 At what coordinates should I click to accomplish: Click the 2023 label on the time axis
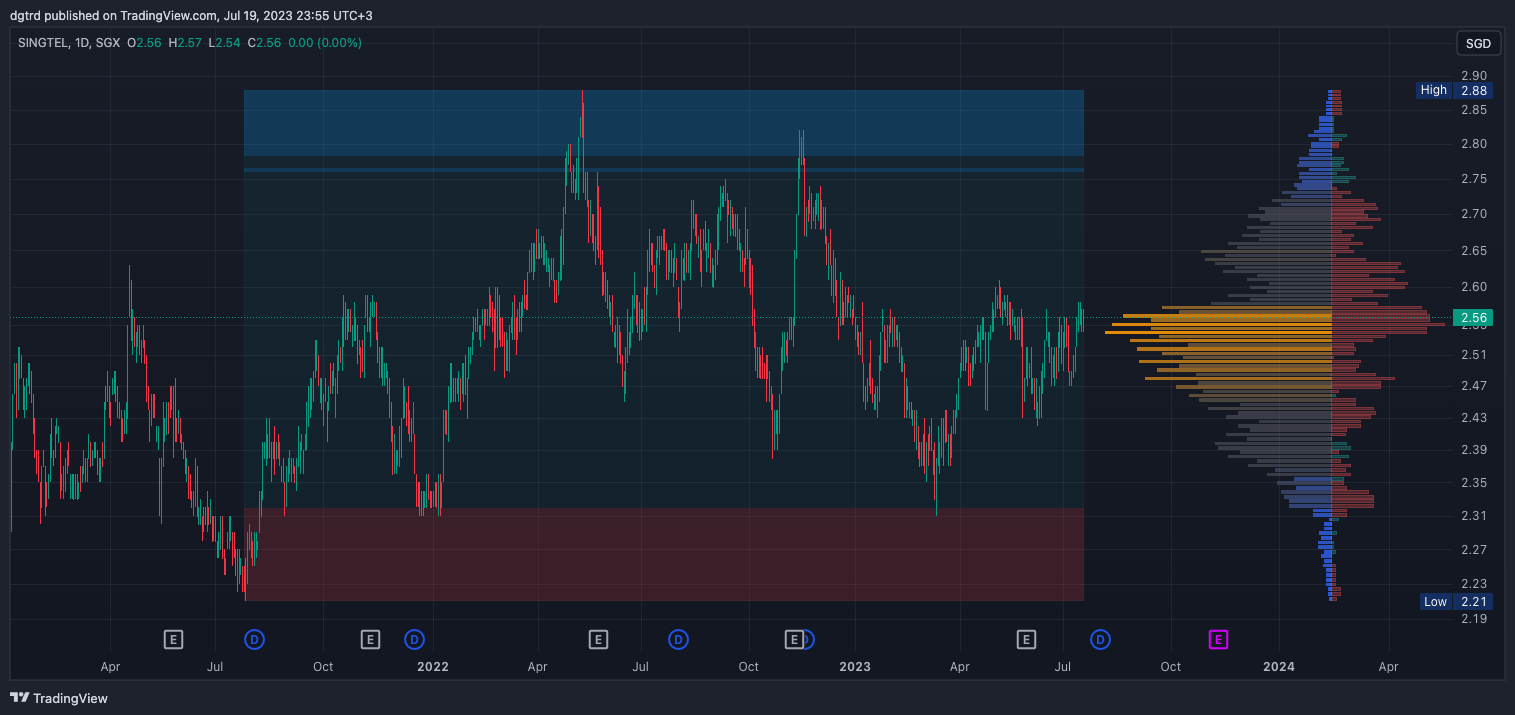coord(855,666)
